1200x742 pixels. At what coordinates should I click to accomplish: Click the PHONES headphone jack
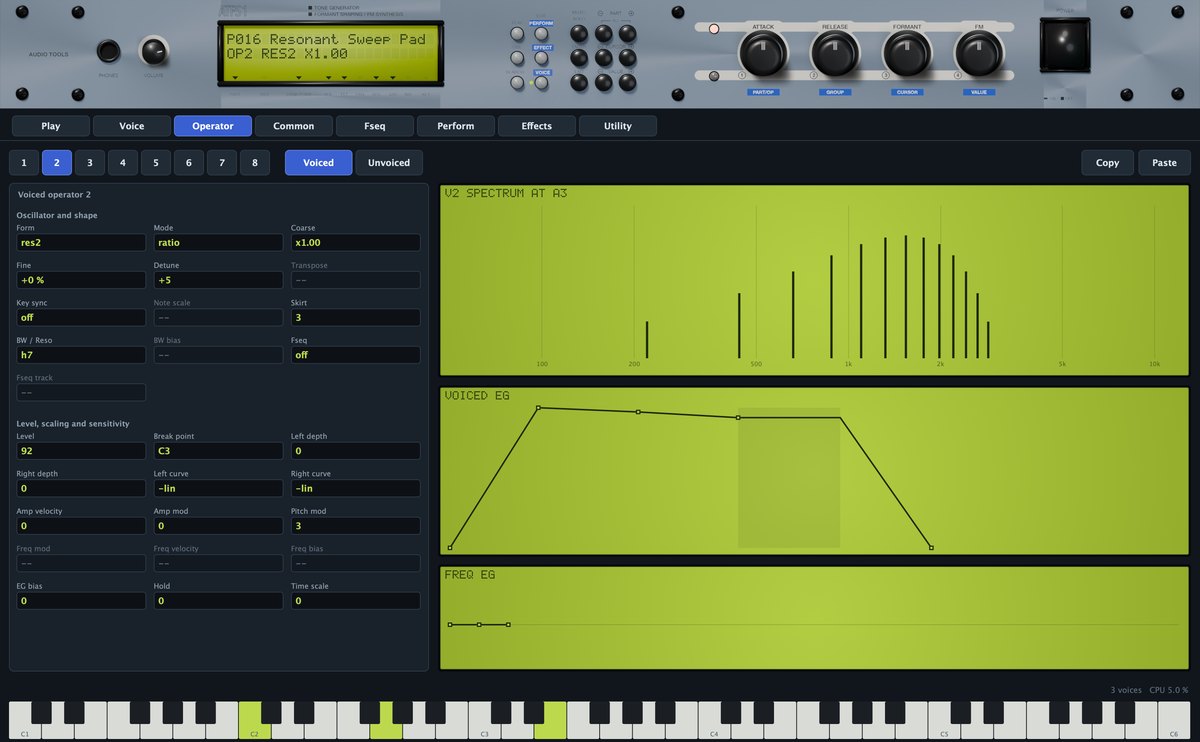108,52
